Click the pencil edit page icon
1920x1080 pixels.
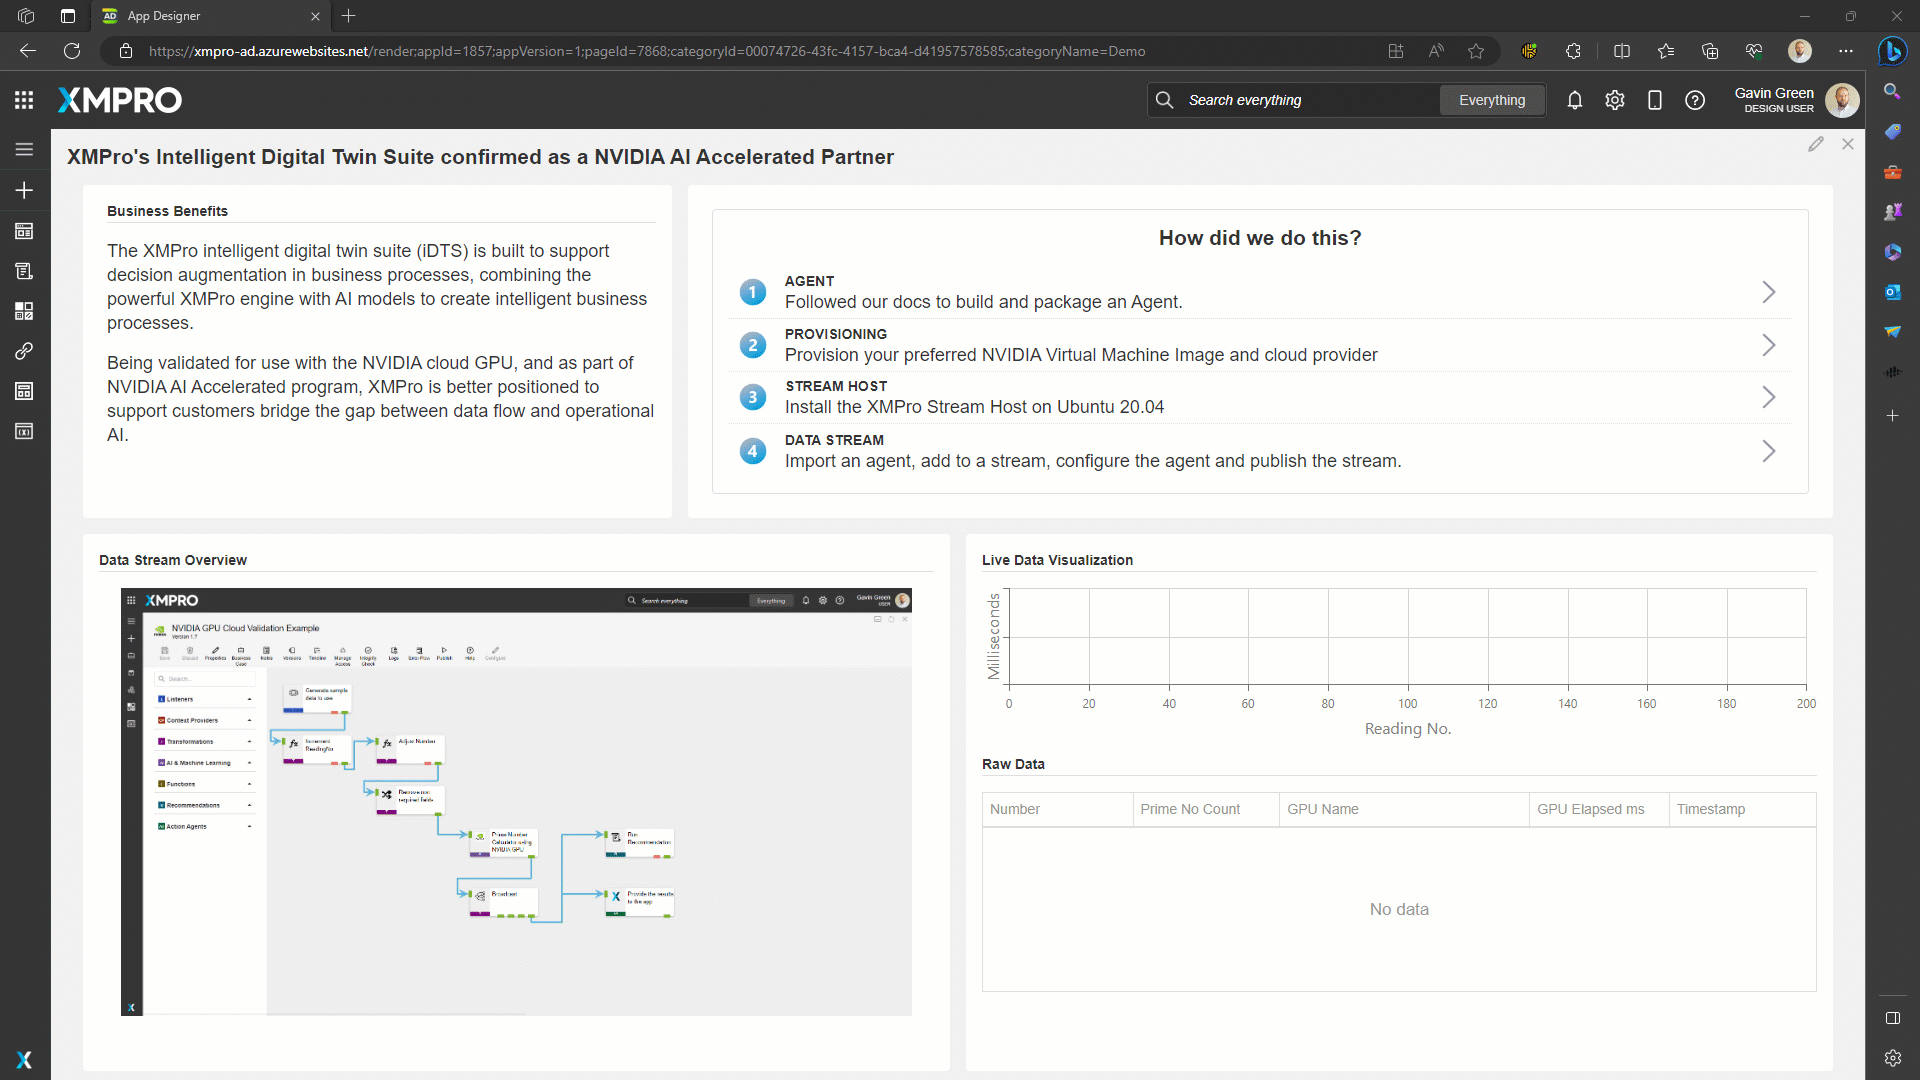[1816, 144]
